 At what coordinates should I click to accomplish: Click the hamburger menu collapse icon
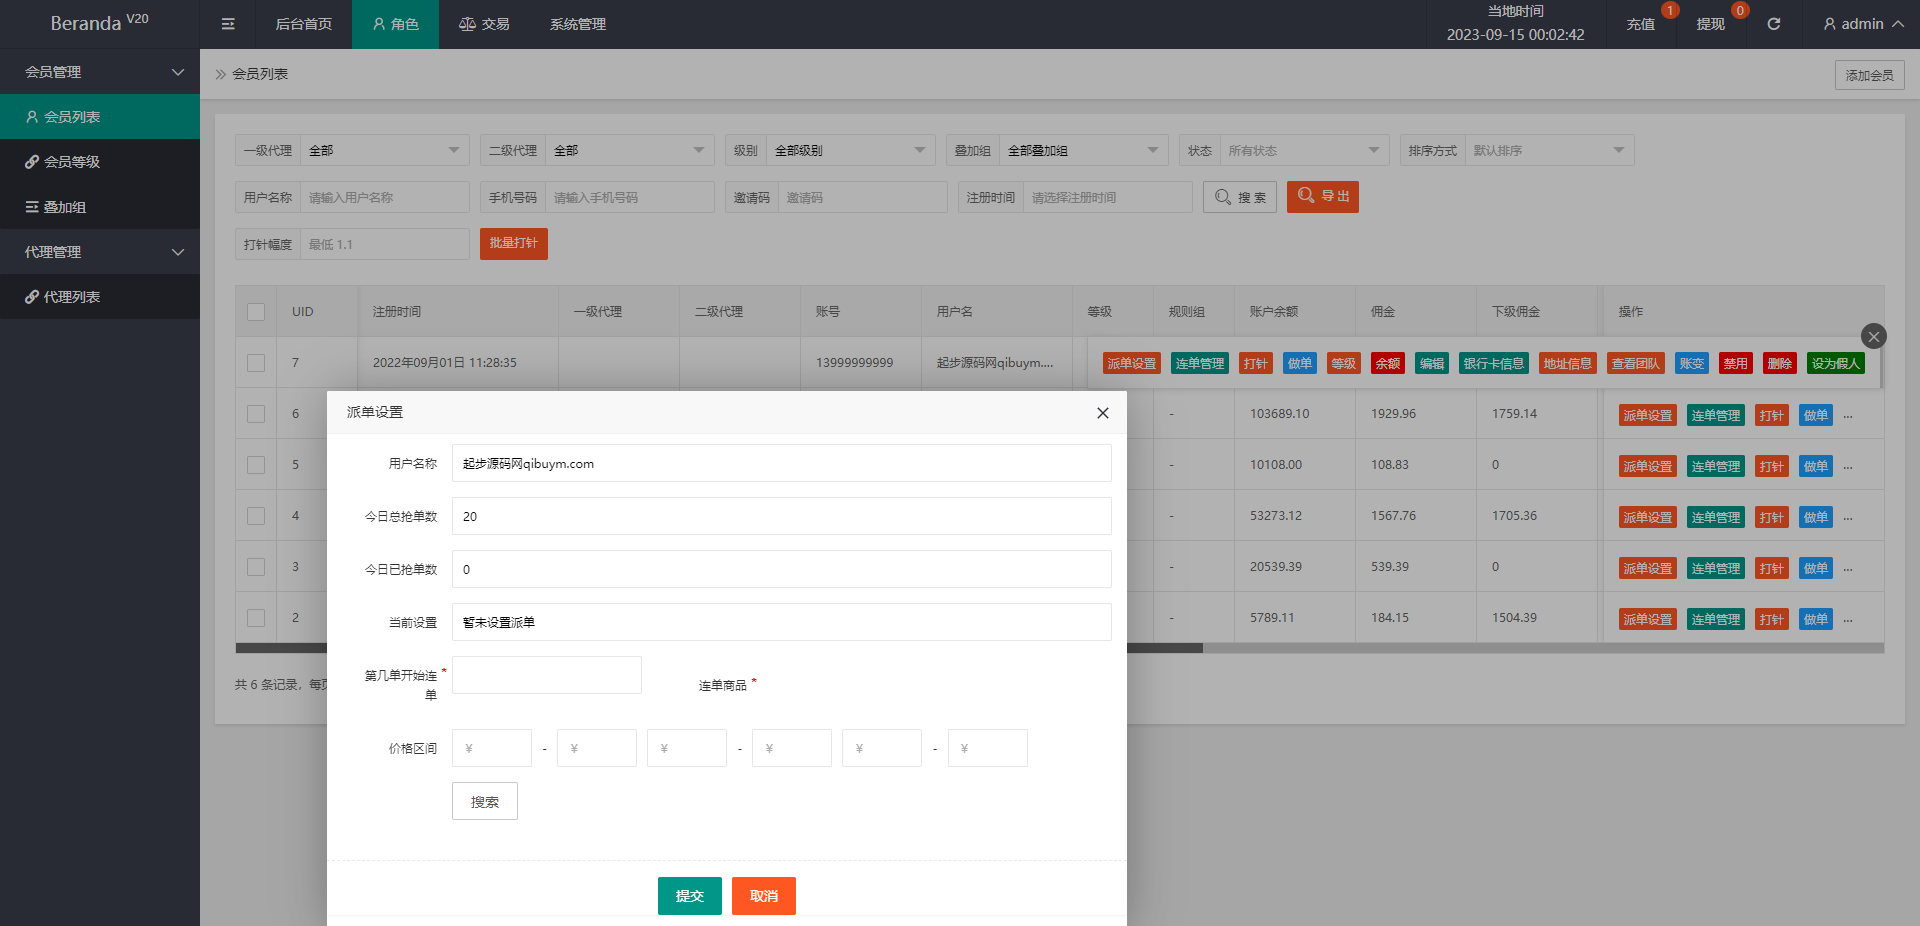(228, 24)
